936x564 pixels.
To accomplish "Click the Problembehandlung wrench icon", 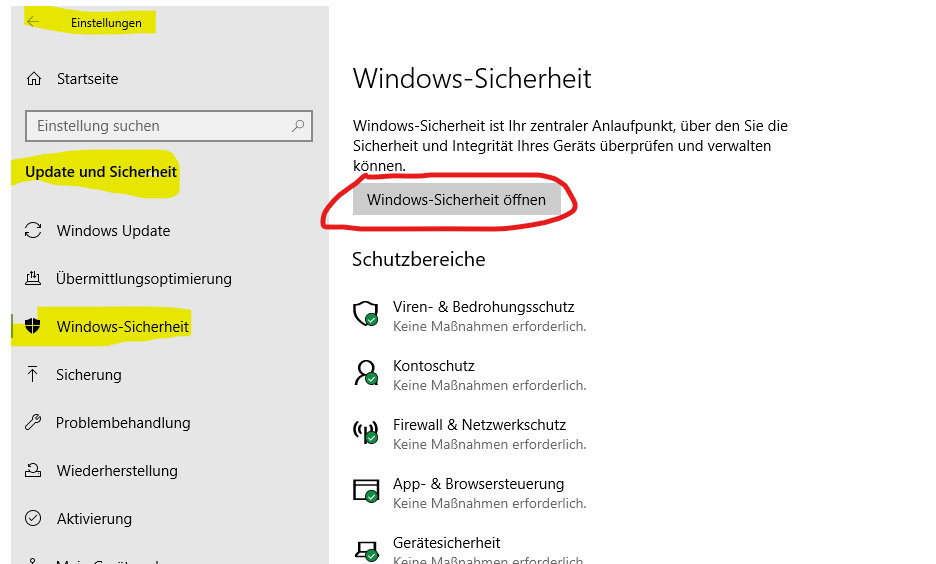I will 33,422.
